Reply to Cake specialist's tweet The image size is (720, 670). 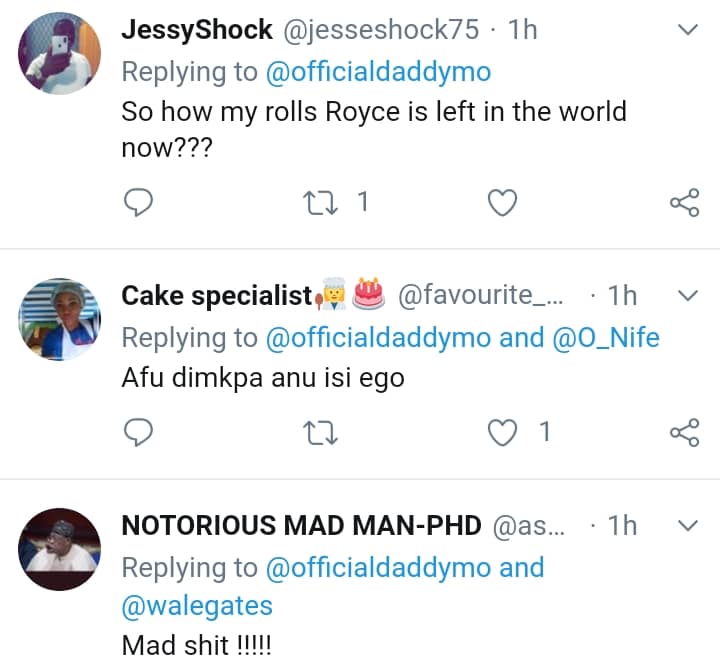[137, 432]
